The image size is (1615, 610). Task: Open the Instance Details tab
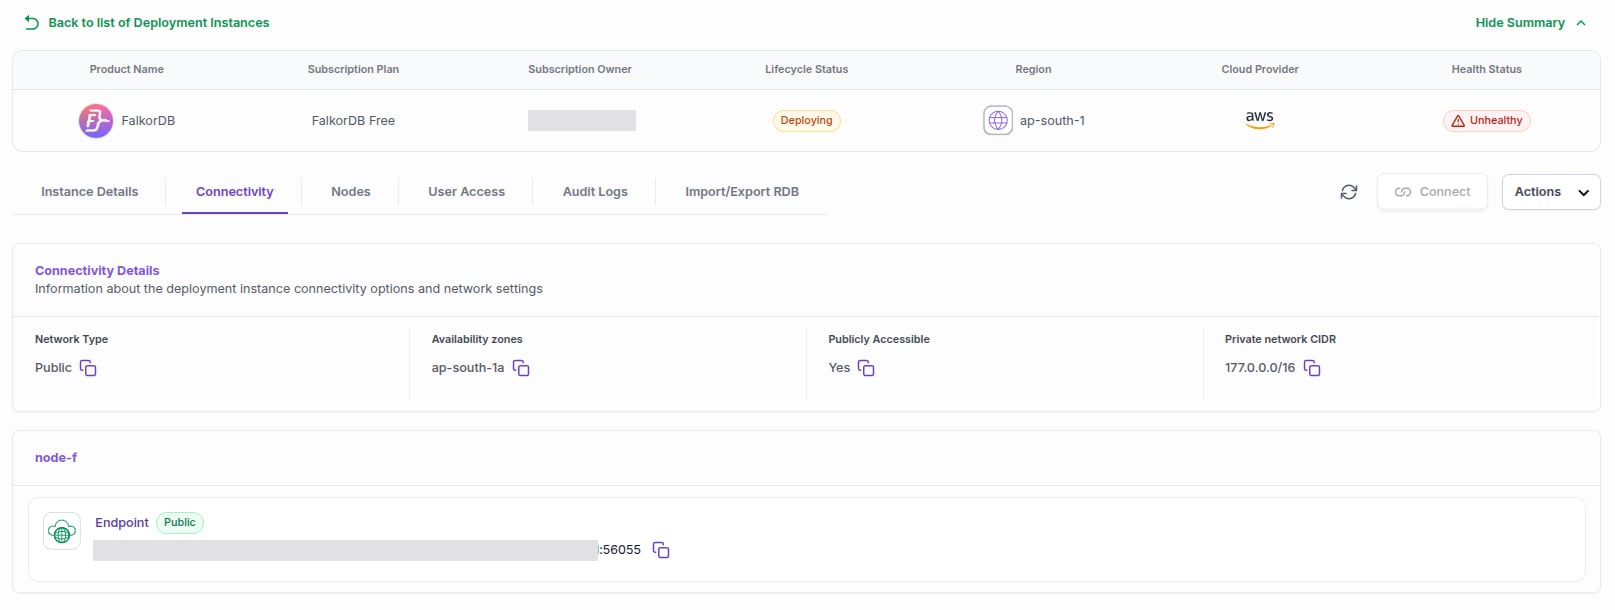click(x=90, y=192)
